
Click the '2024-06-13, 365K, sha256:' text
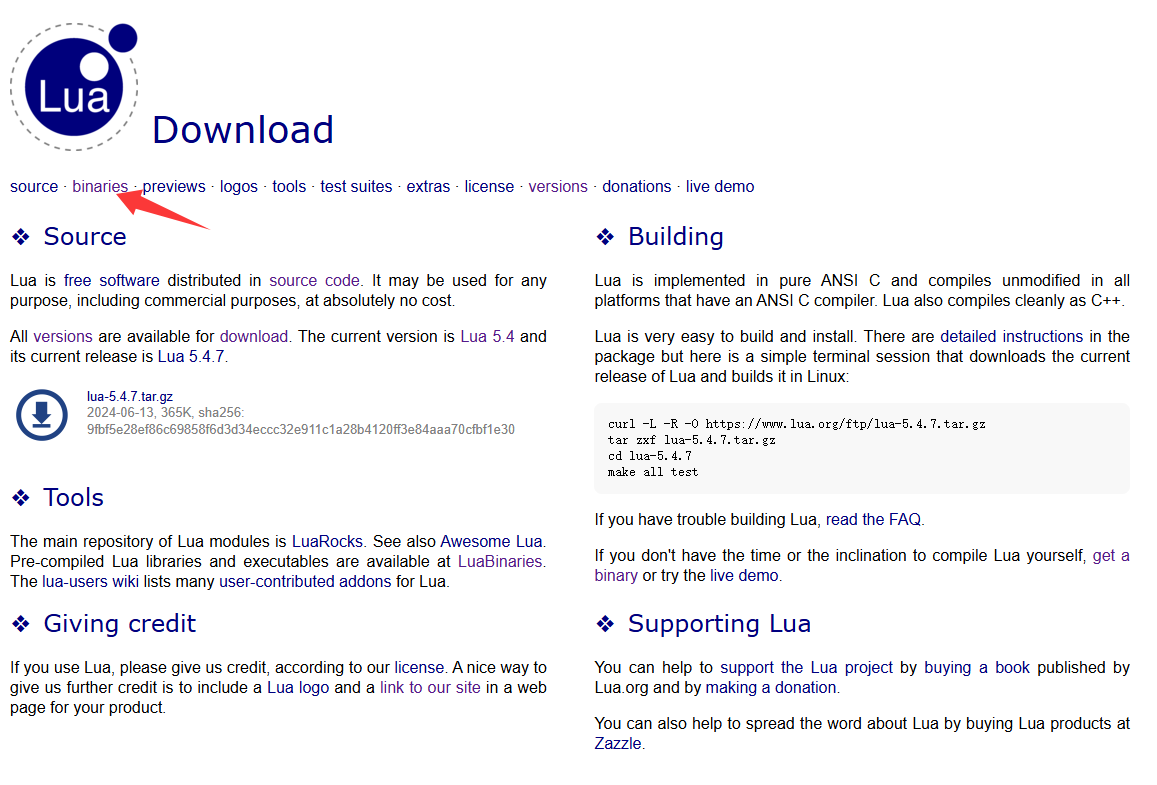[165, 412]
